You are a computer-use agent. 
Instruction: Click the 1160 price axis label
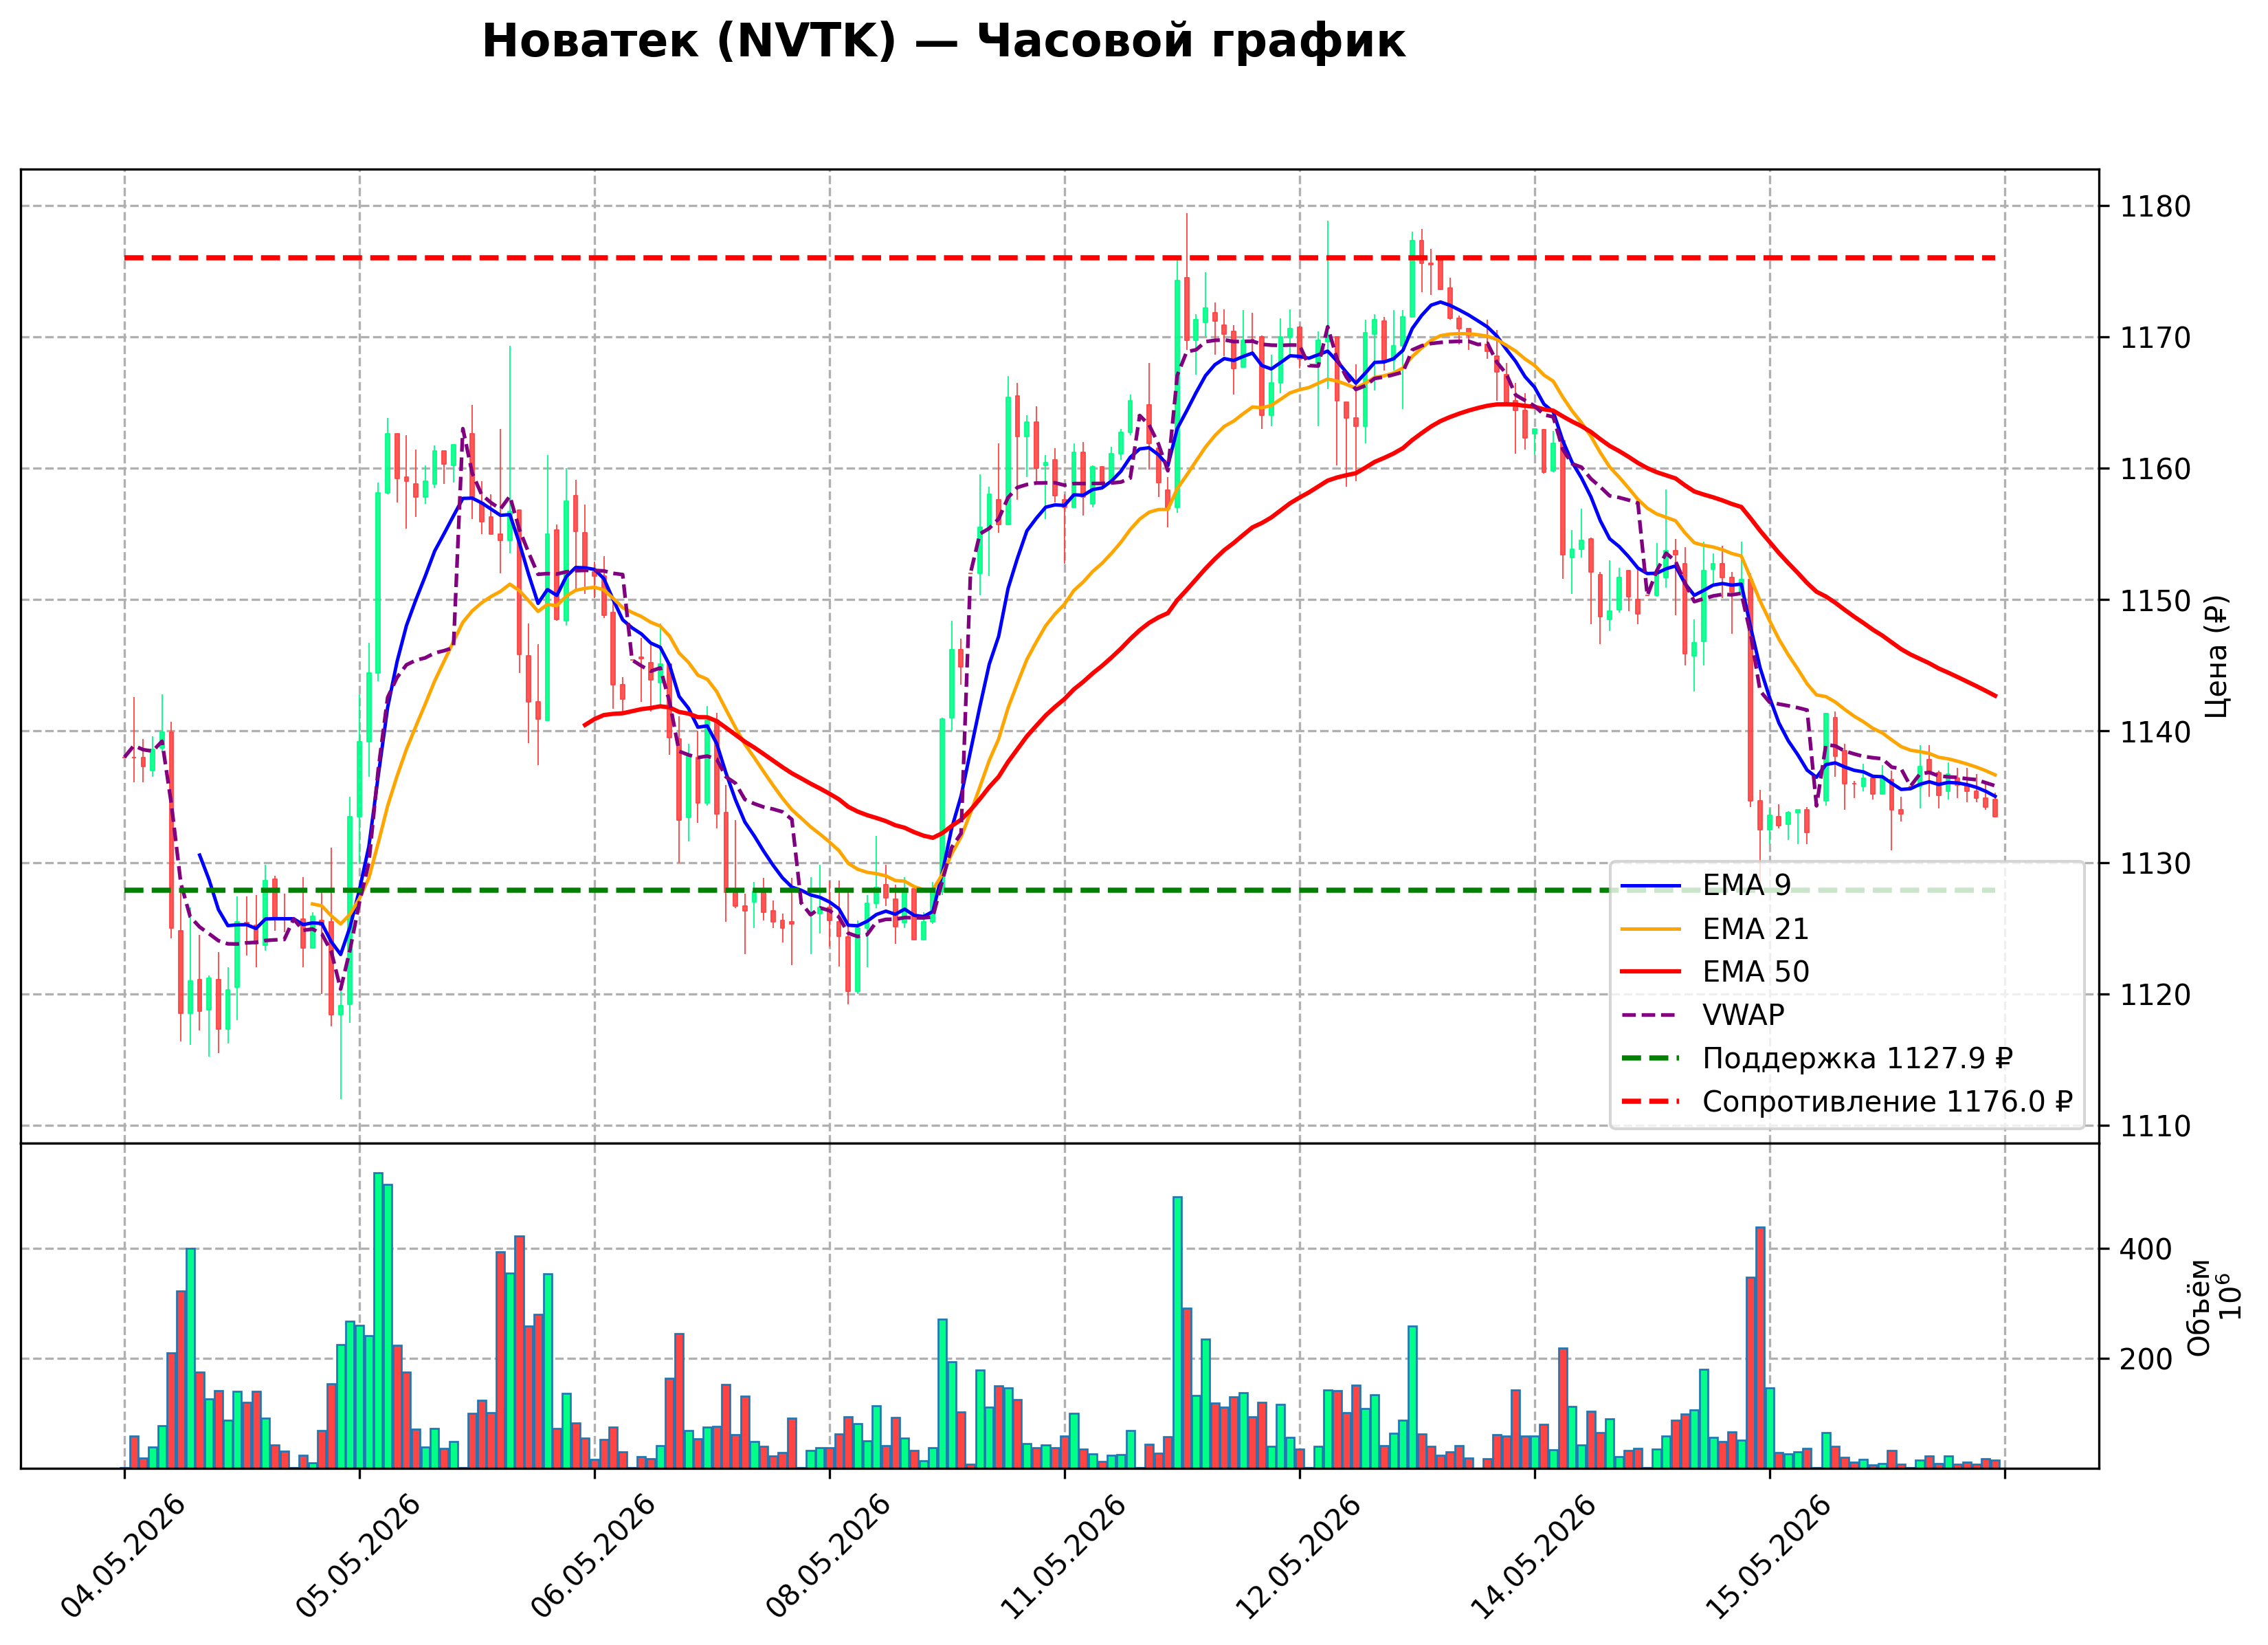pos(2155,469)
